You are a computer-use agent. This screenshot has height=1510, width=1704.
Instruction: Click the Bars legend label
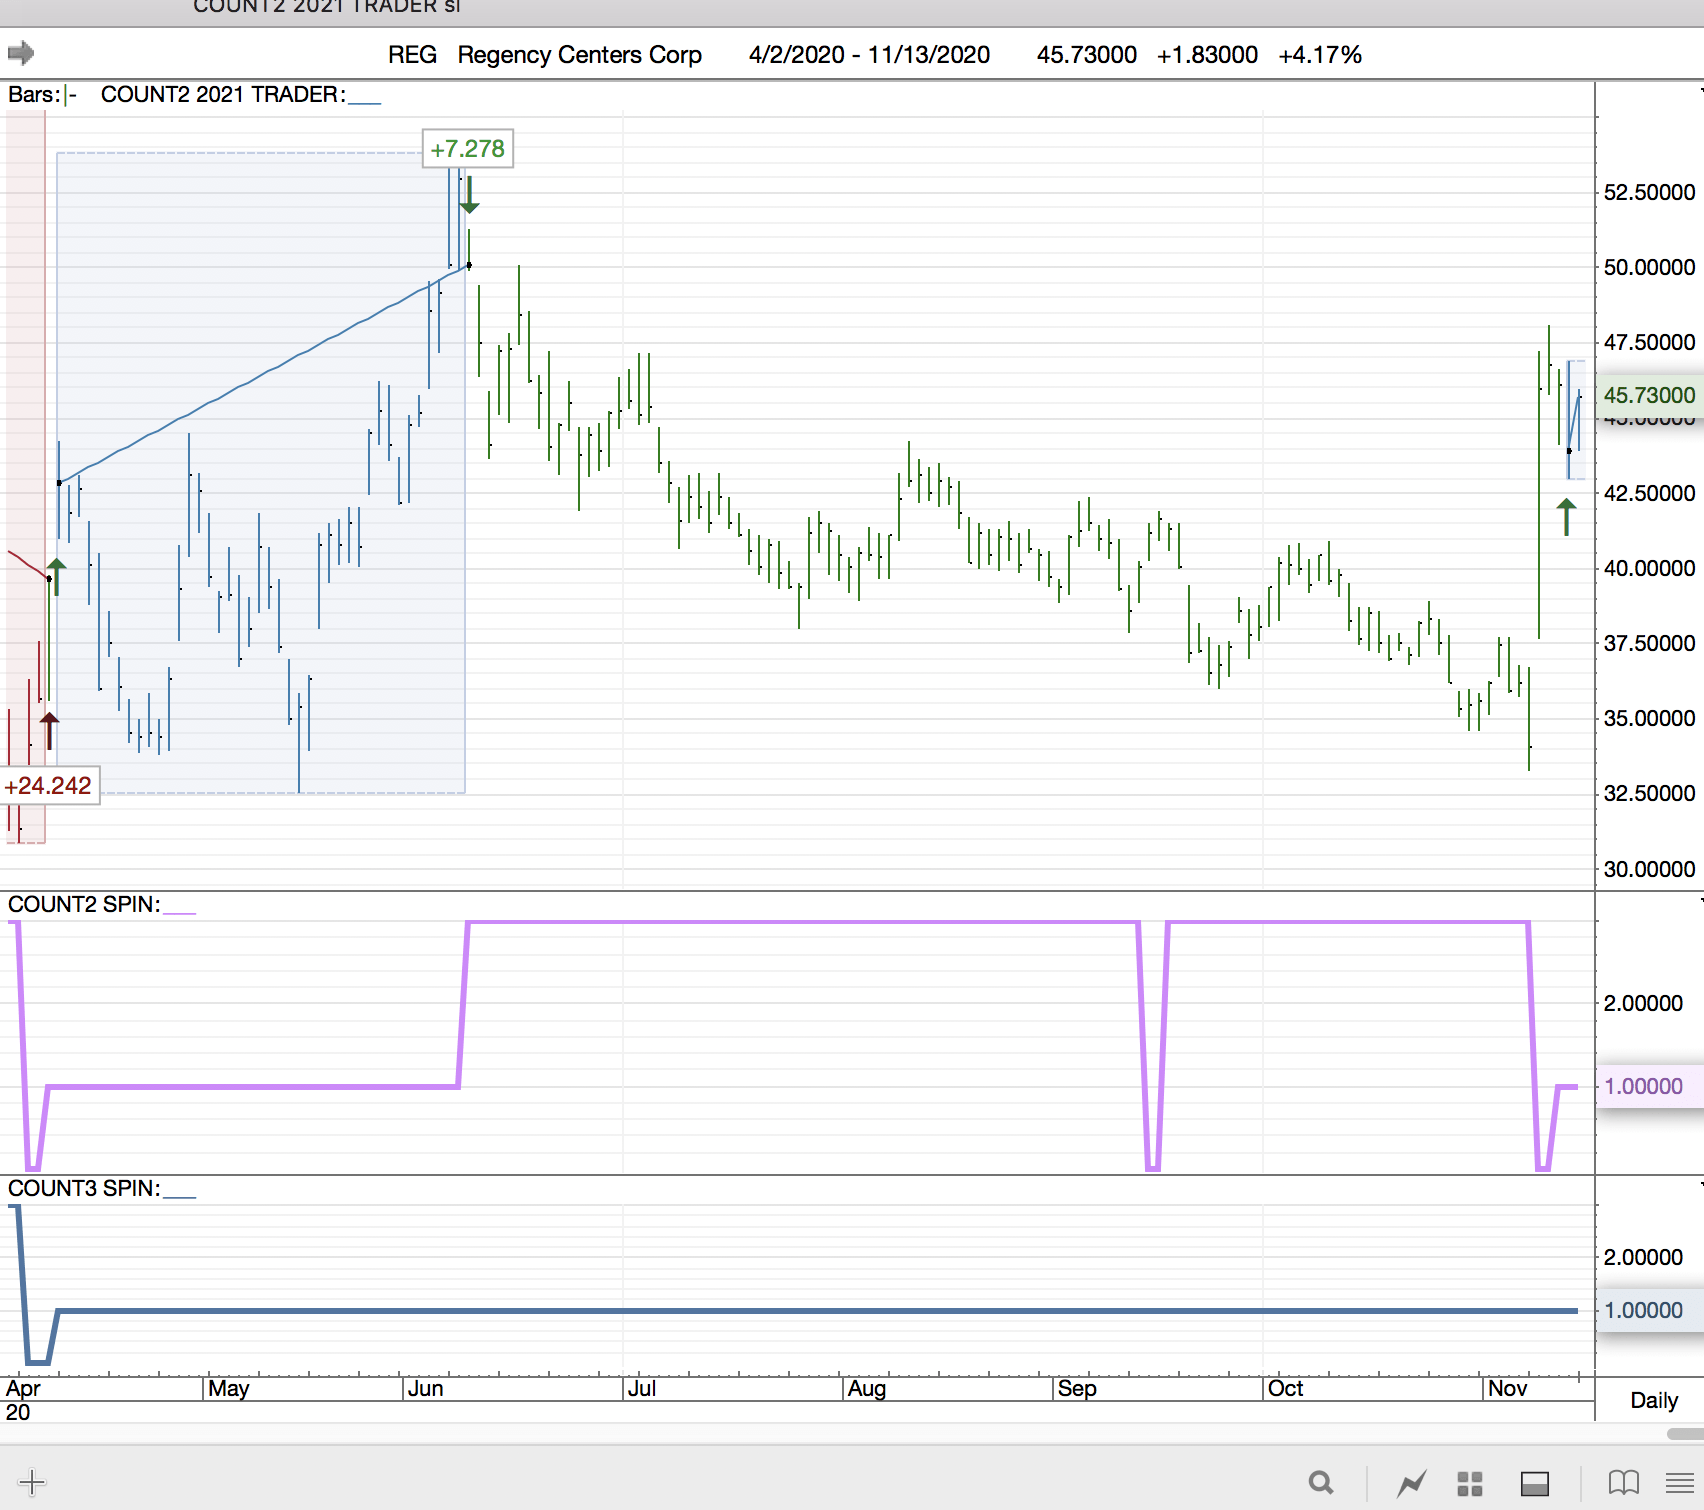point(42,95)
